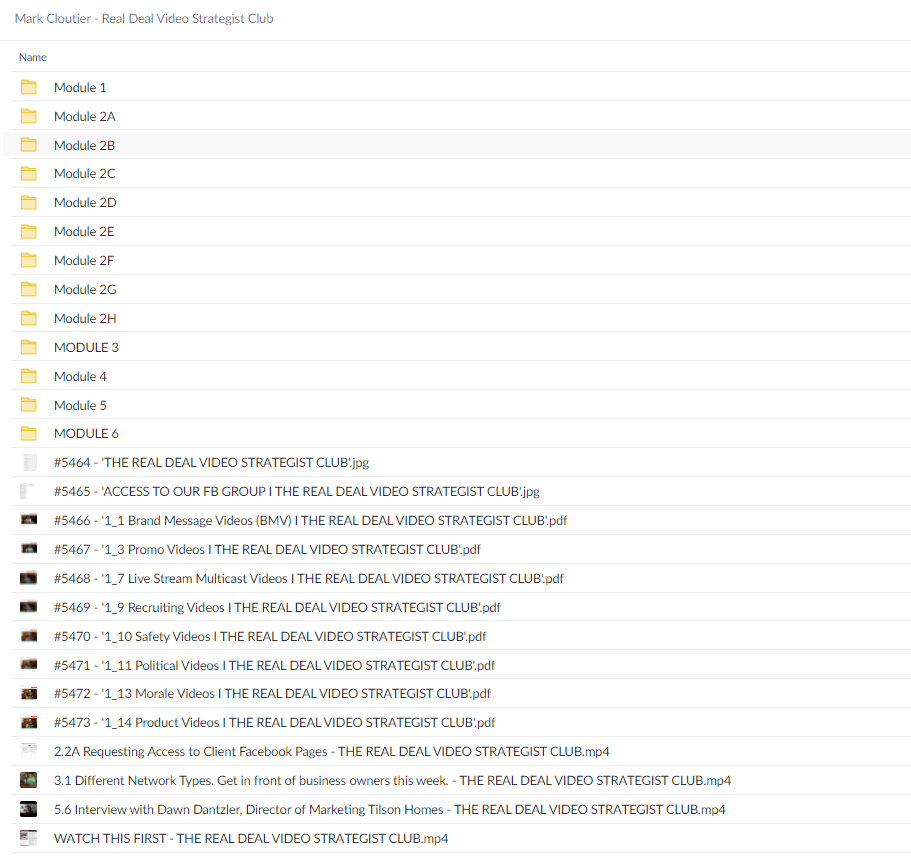Screen dimensions: 911x865
Task: Open #5468 Live Stream Multicast Videos pdf
Action: 309,579
